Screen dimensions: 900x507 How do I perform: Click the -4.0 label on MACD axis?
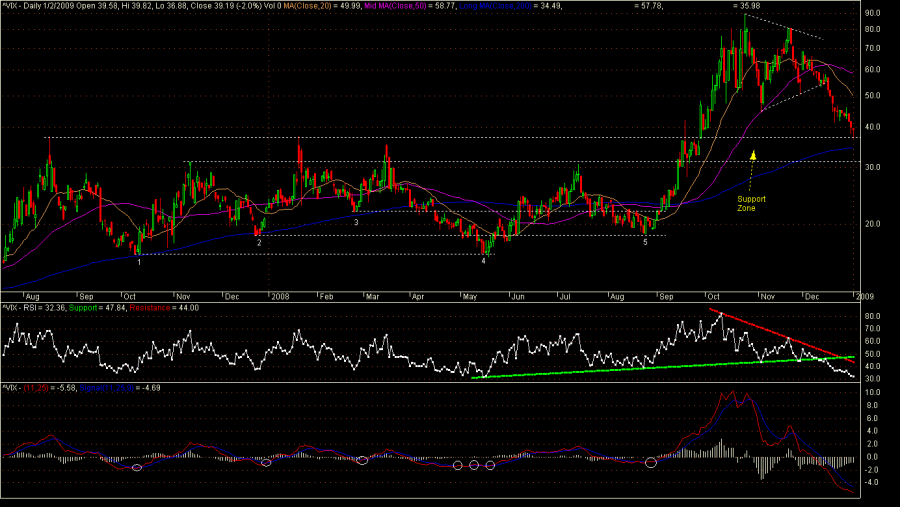point(871,483)
